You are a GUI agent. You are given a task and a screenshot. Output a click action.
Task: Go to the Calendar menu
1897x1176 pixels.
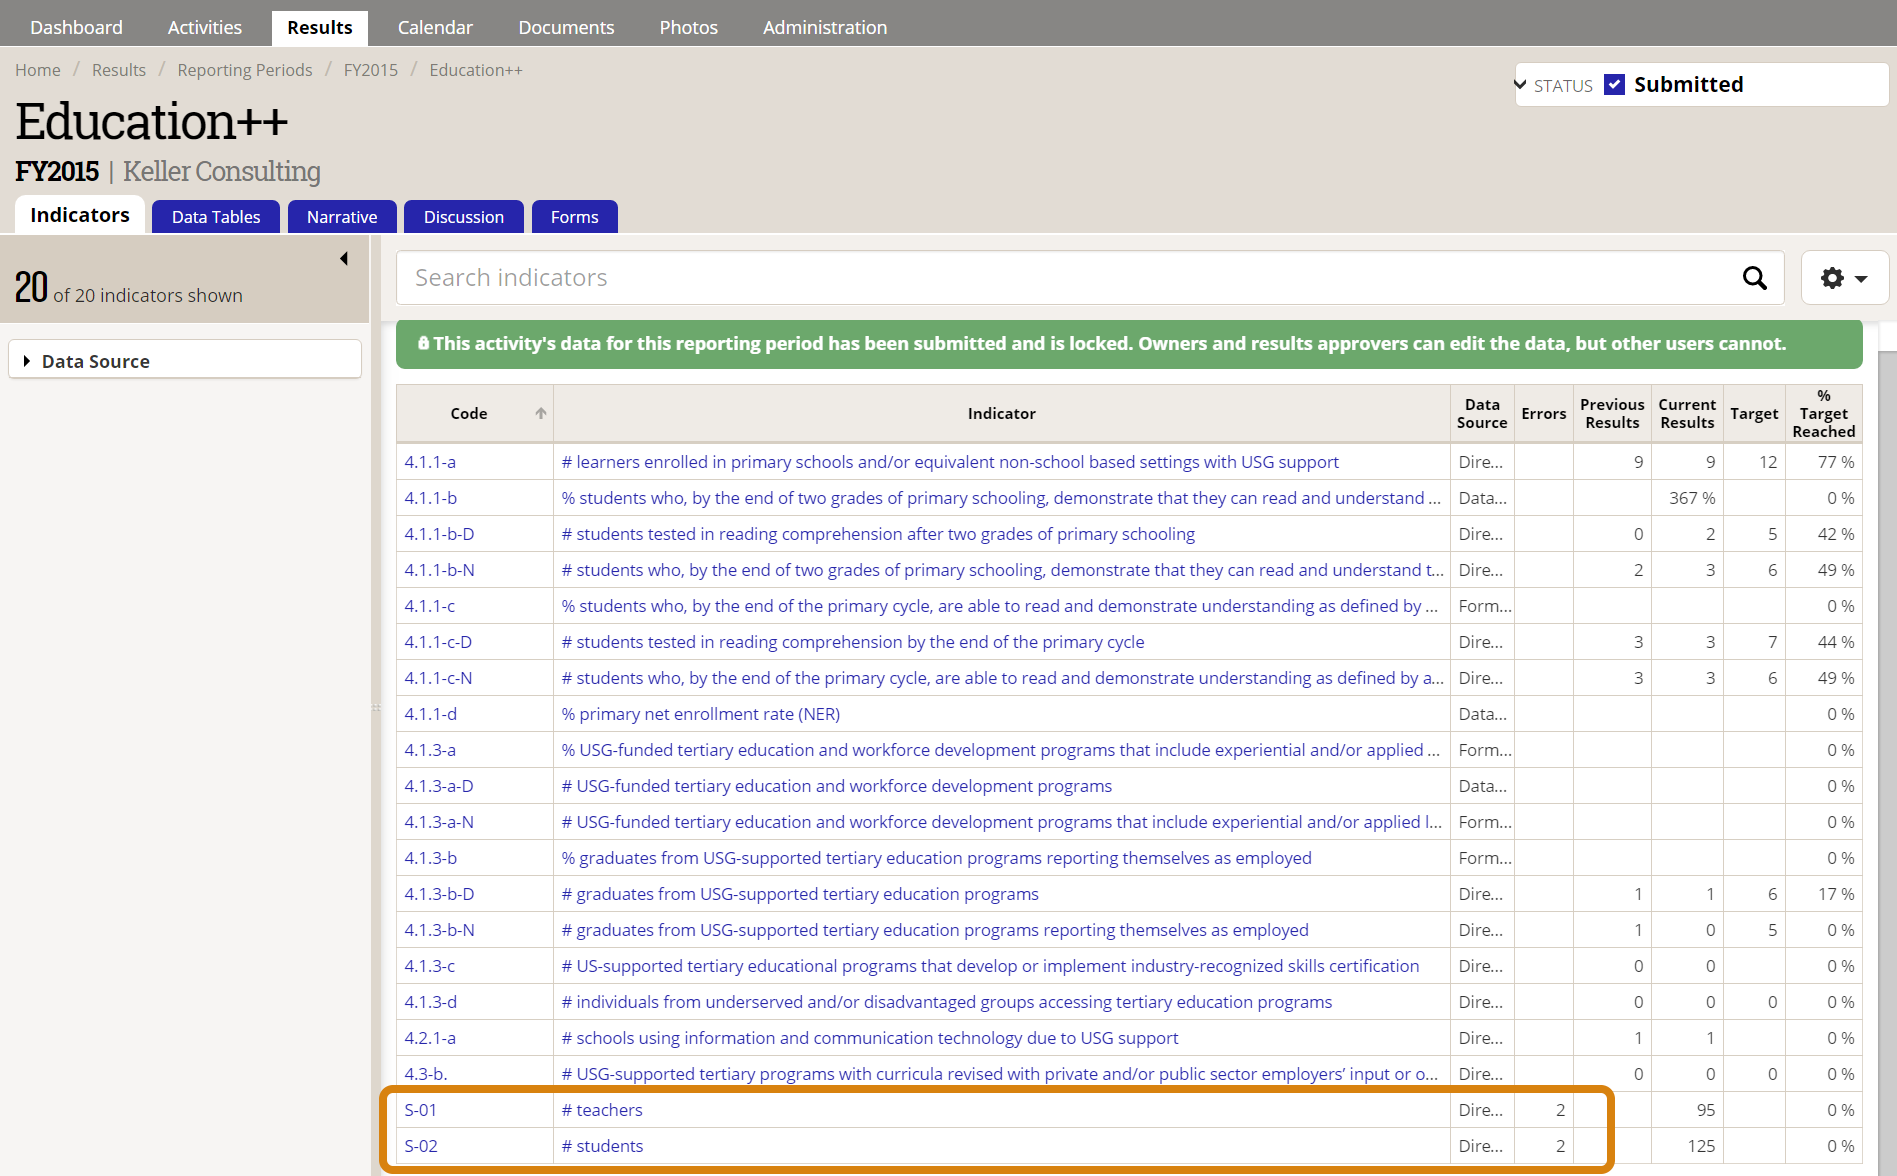pos(435,27)
